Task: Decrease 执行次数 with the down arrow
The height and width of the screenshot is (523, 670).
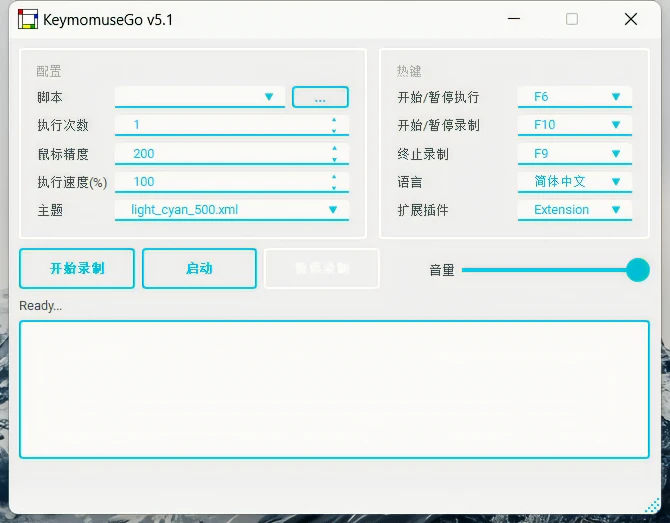Action: [334, 130]
